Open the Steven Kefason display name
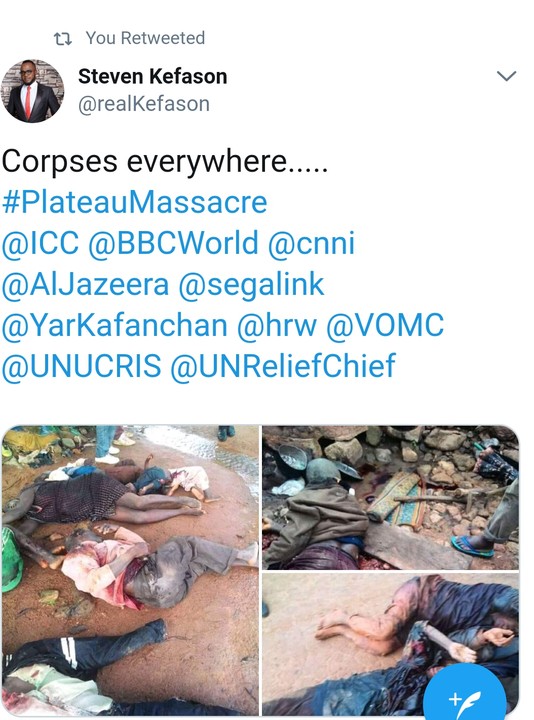 152,76
